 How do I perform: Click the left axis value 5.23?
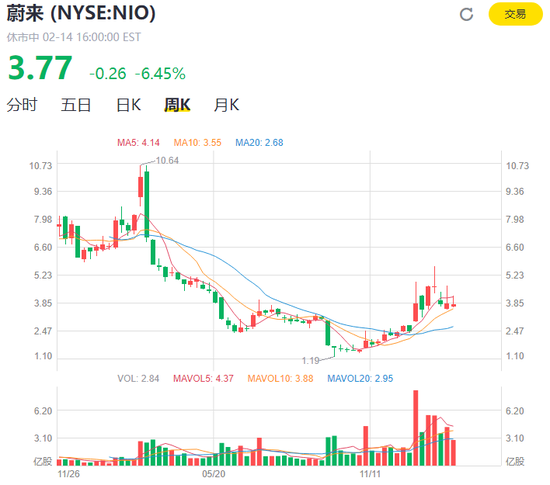tap(43, 275)
